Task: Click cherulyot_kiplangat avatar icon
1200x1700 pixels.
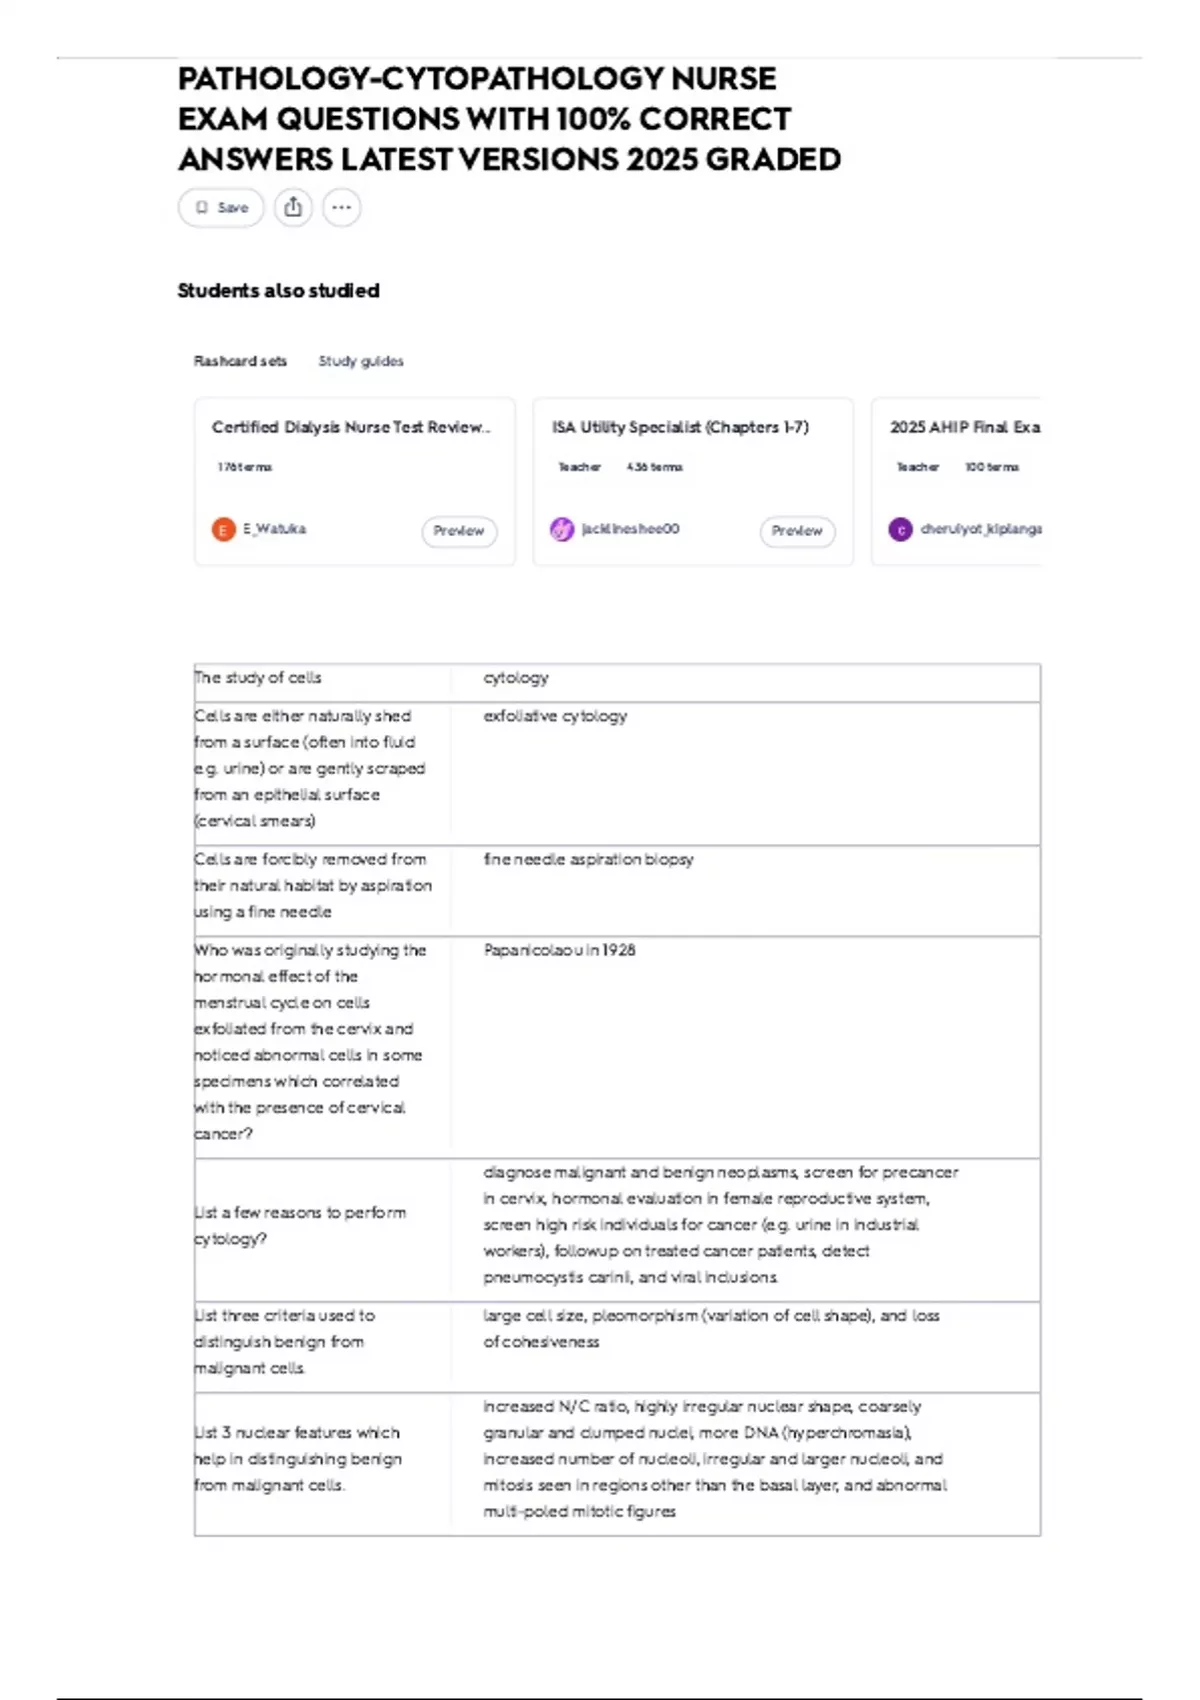Action: 900,530
